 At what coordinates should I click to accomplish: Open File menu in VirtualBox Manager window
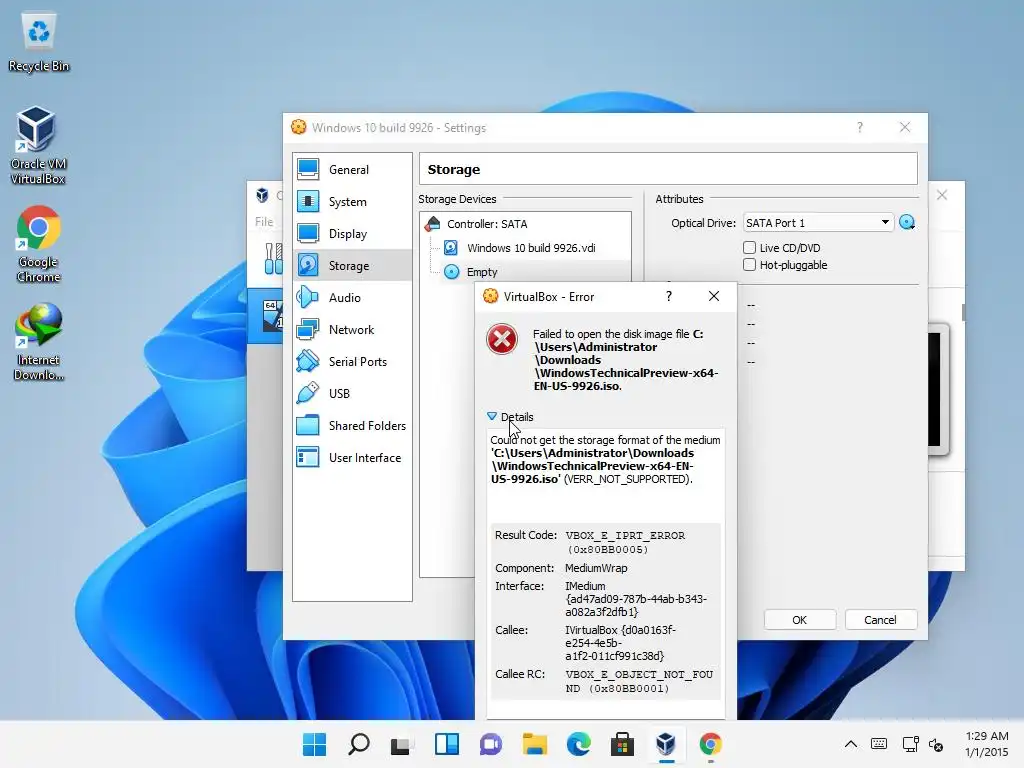point(264,222)
